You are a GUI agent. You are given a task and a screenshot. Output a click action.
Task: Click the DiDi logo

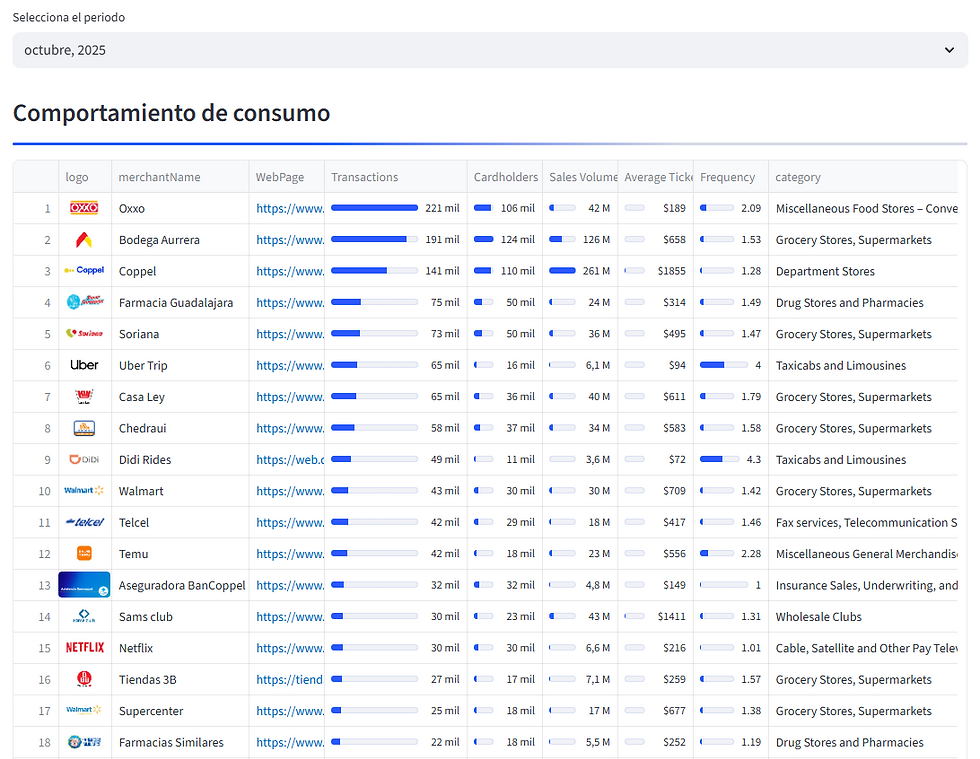coord(84,460)
